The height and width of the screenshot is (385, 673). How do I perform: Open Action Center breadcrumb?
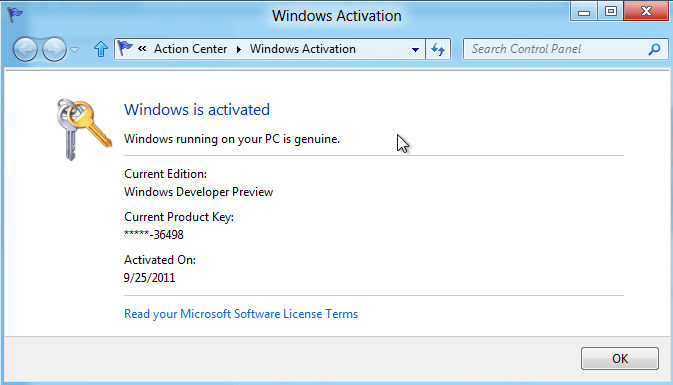tap(191, 49)
